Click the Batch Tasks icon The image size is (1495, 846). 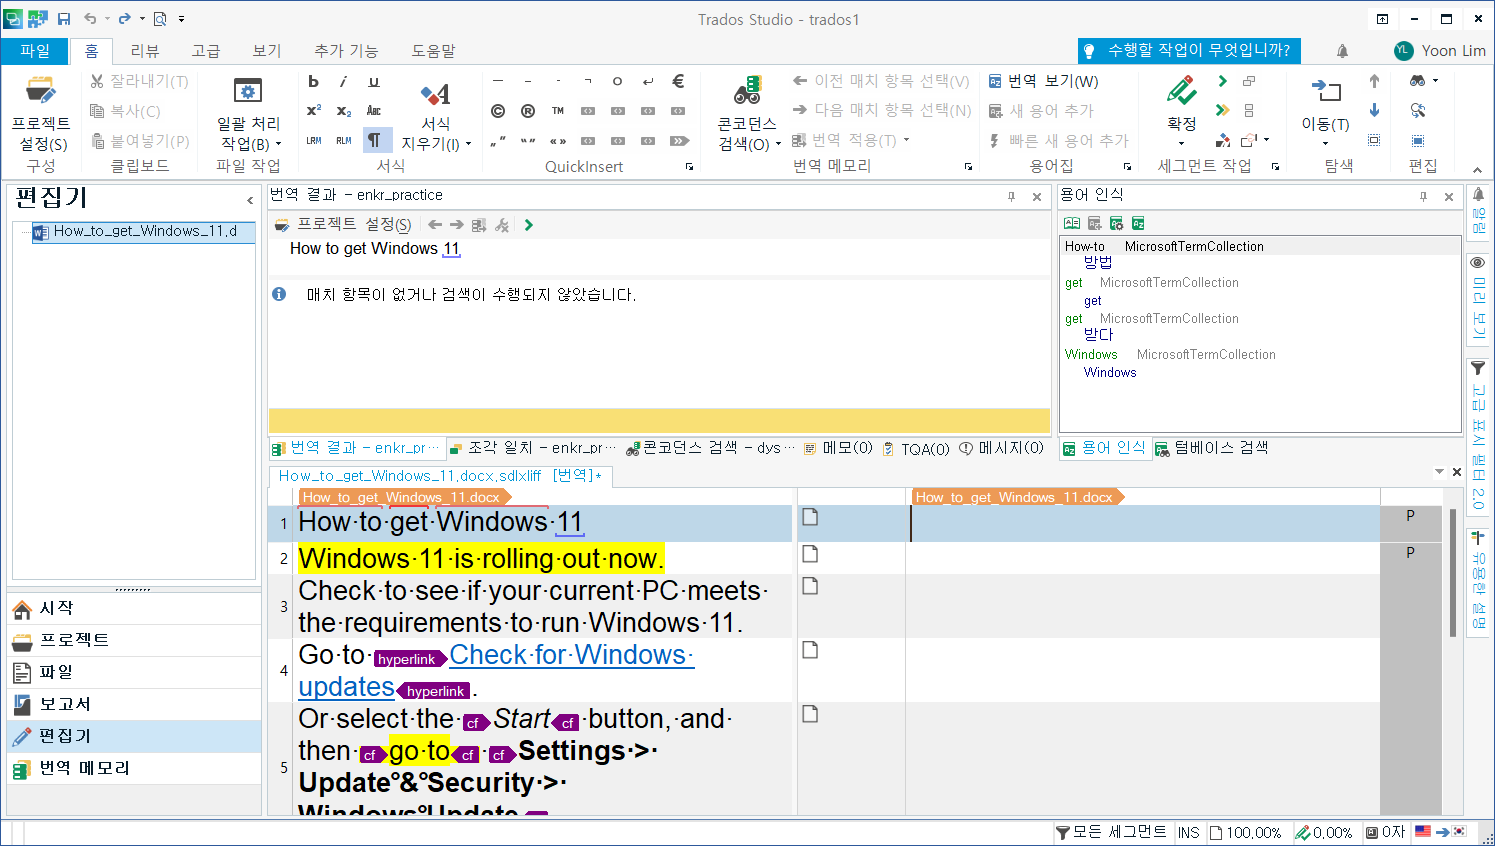pos(247,91)
